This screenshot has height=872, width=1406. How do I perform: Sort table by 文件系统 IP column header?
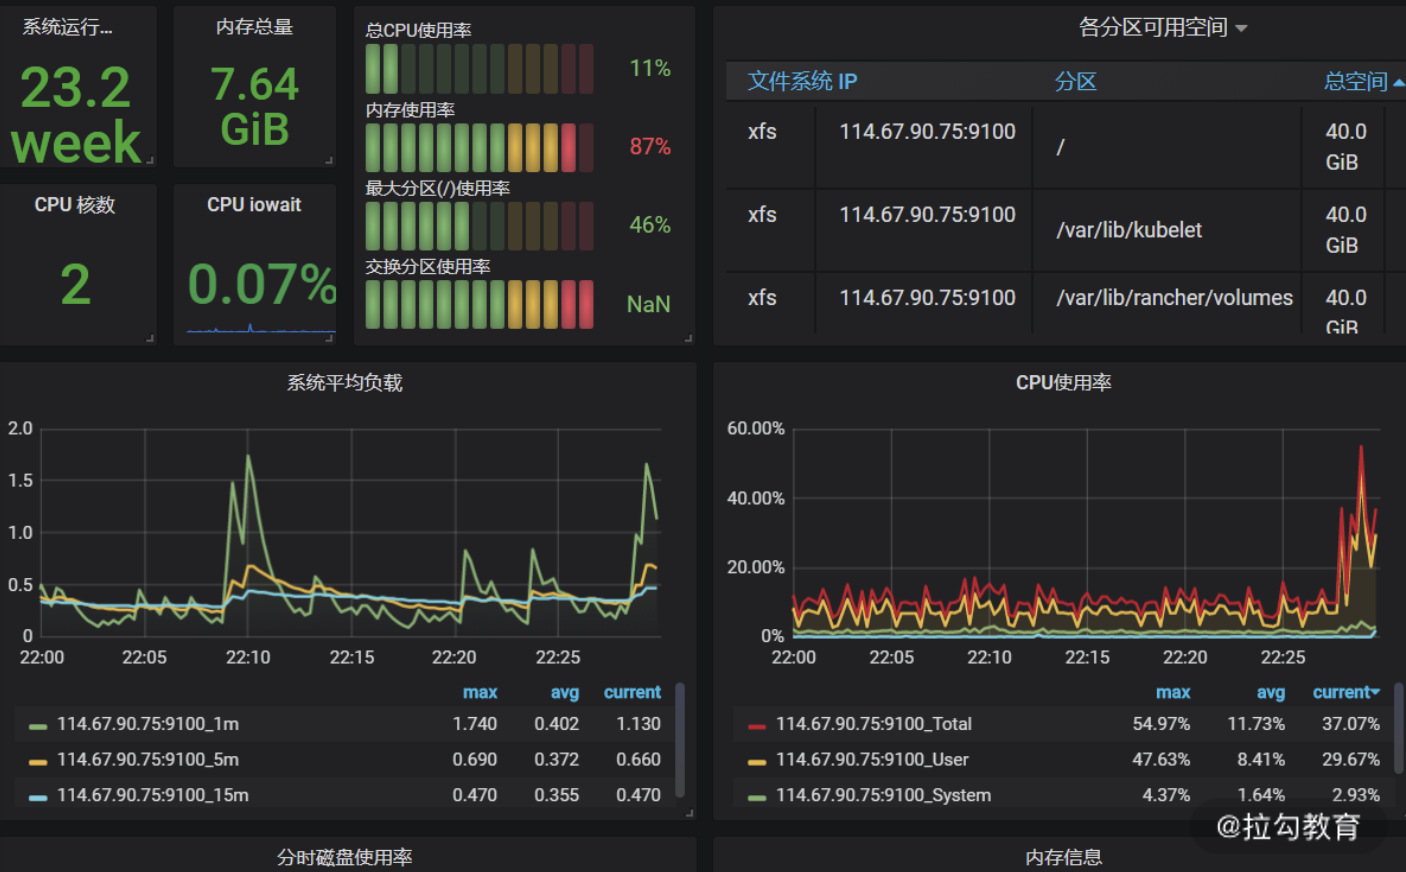pyautogui.click(x=802, y=82)
